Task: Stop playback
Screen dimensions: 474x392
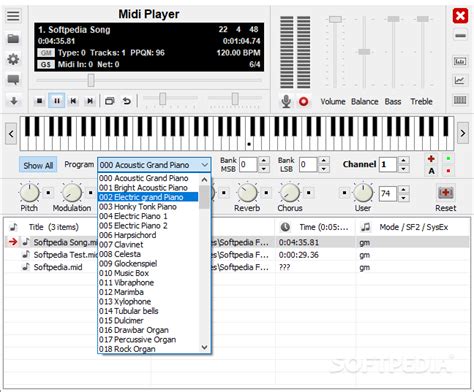Action: click(x=39, y=101)
